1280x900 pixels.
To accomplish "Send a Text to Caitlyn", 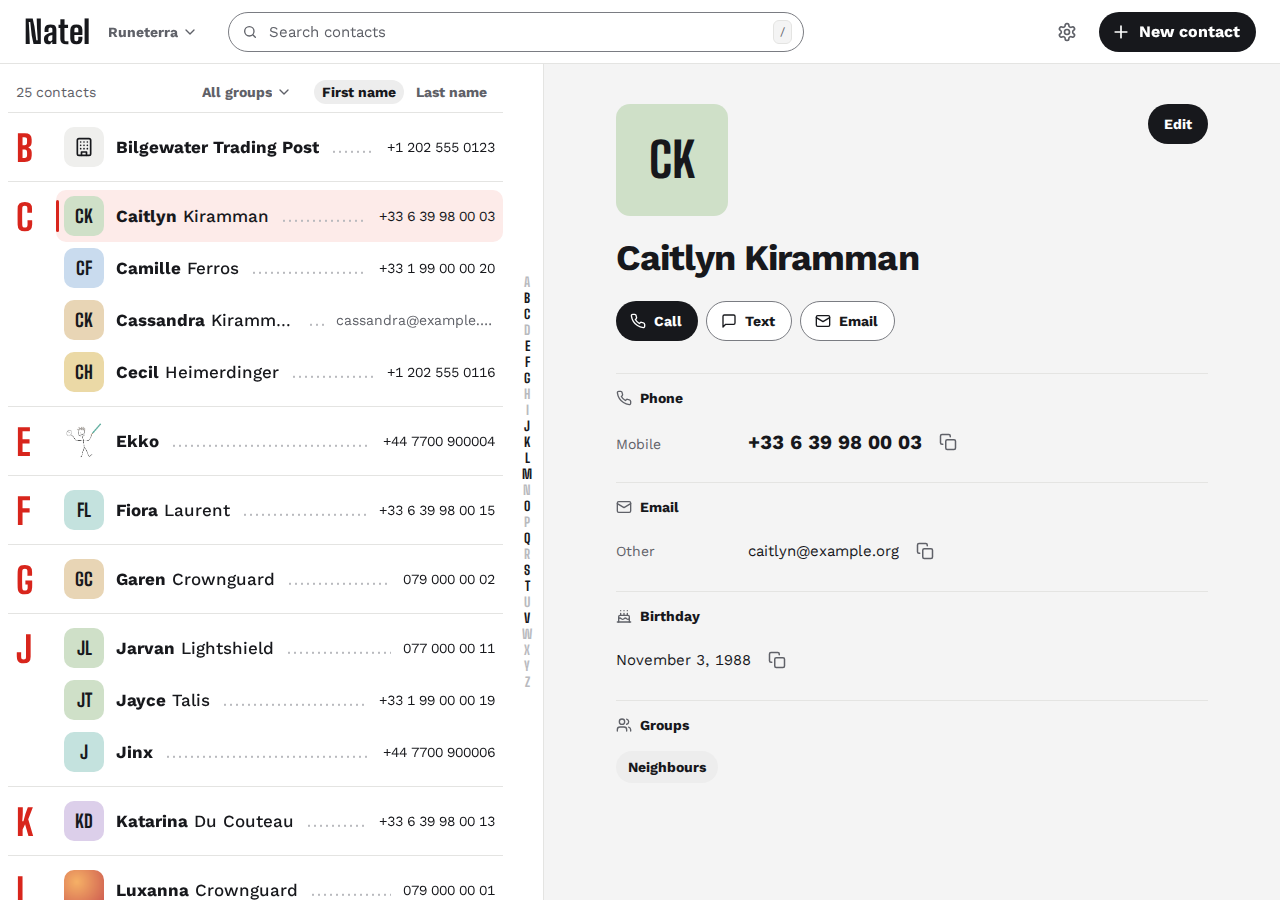I will 749,321.
